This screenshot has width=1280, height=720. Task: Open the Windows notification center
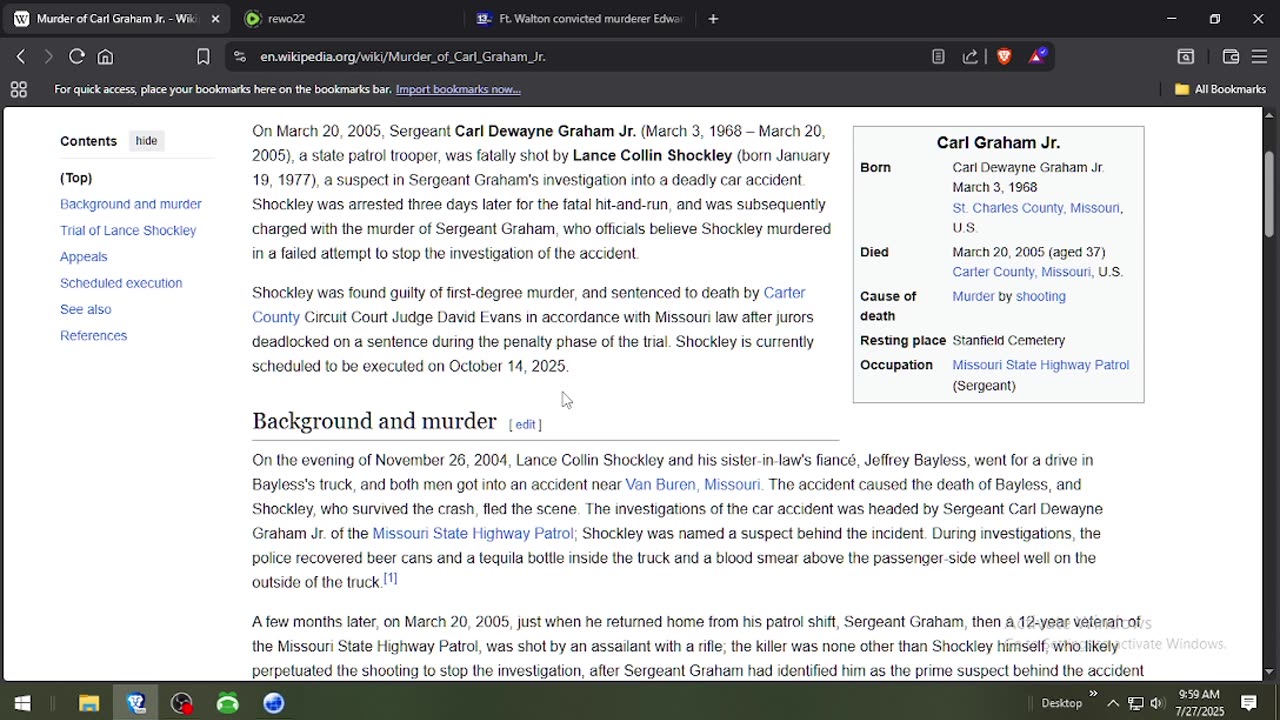coord(1249,703)
